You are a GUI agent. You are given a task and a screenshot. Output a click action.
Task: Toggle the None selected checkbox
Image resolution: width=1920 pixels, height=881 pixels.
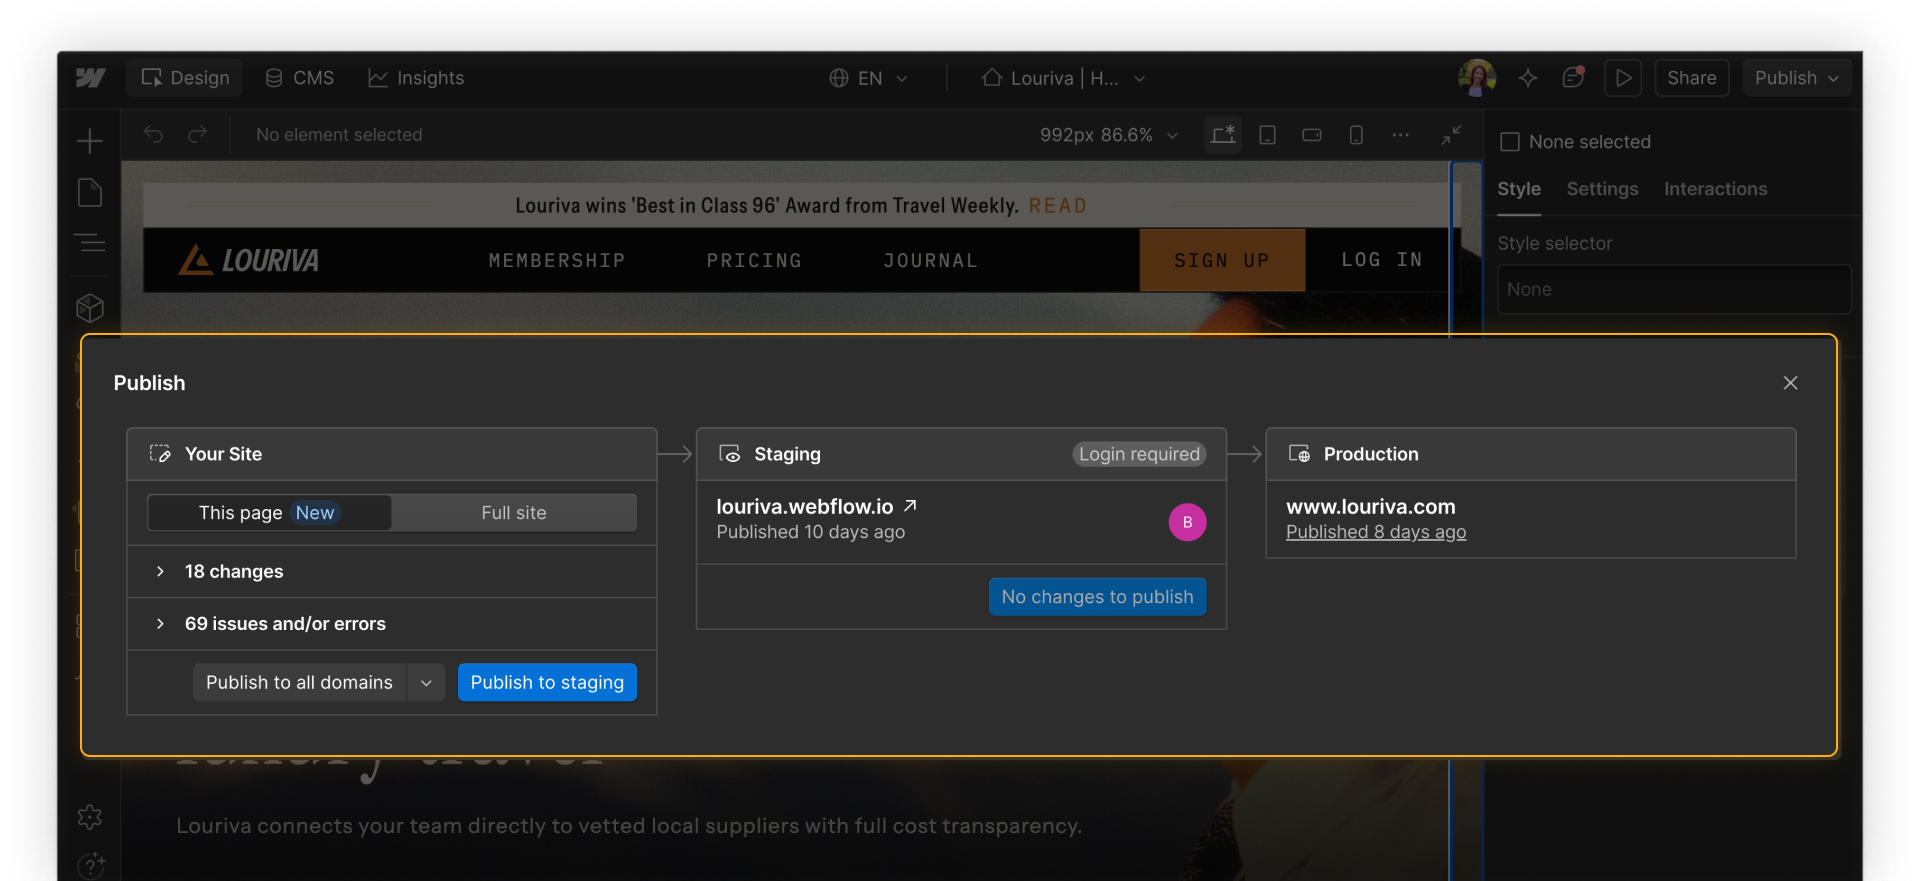1510,142
